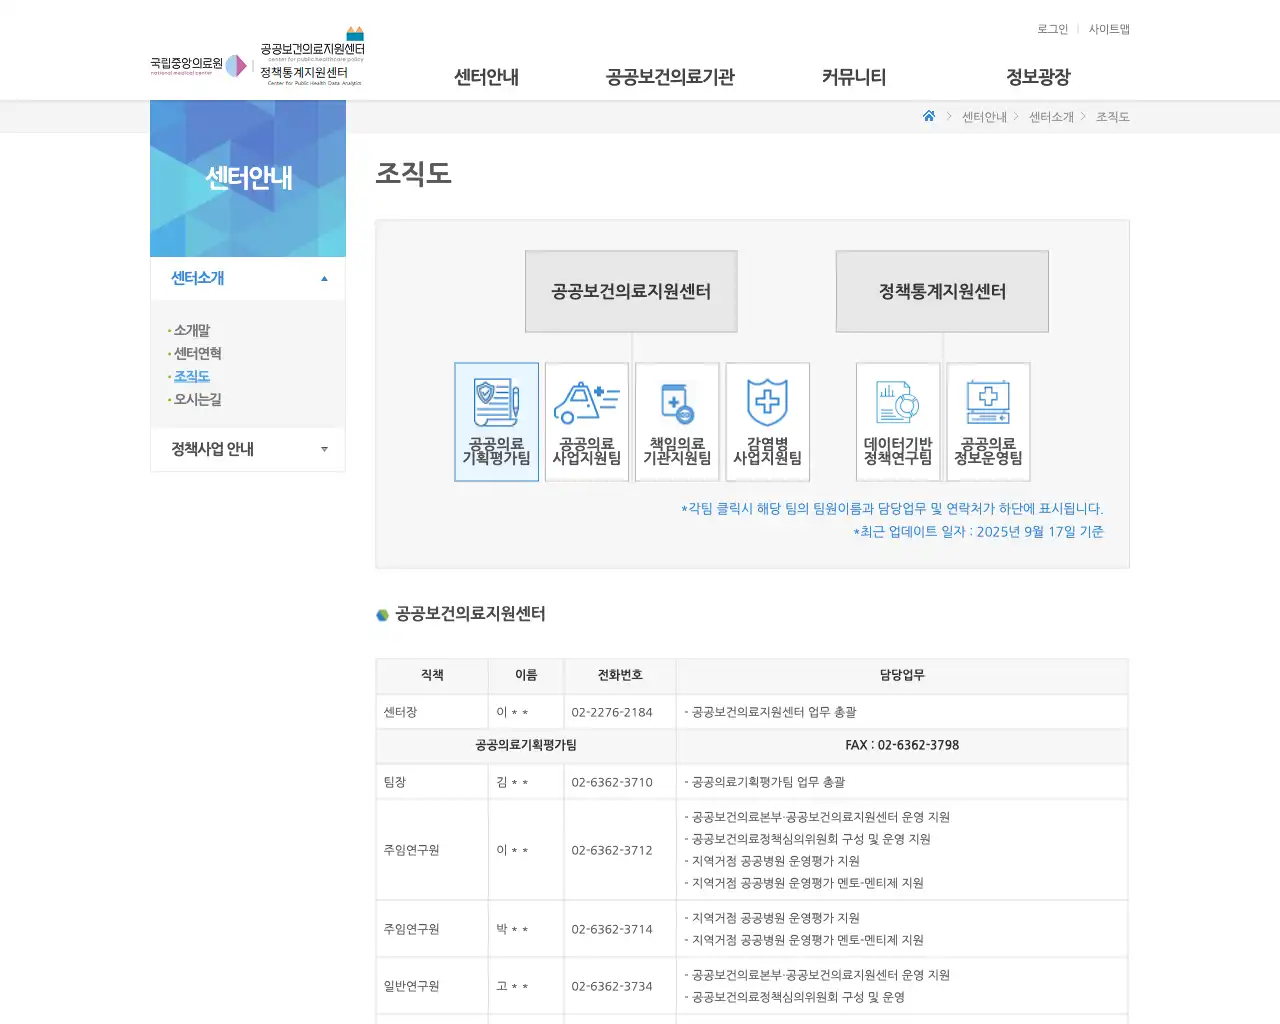Open the 책임의료 기관지원팀 team icon
This screenshot has width=1280, height=1024.
click(x=677, y=421)
